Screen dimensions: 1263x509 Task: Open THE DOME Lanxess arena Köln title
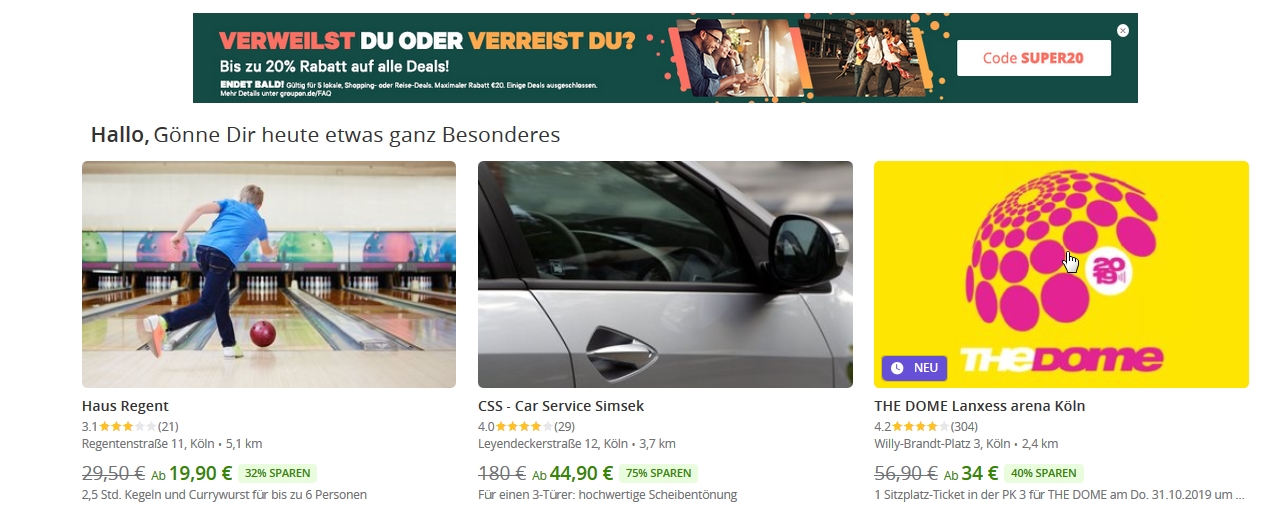979,406
